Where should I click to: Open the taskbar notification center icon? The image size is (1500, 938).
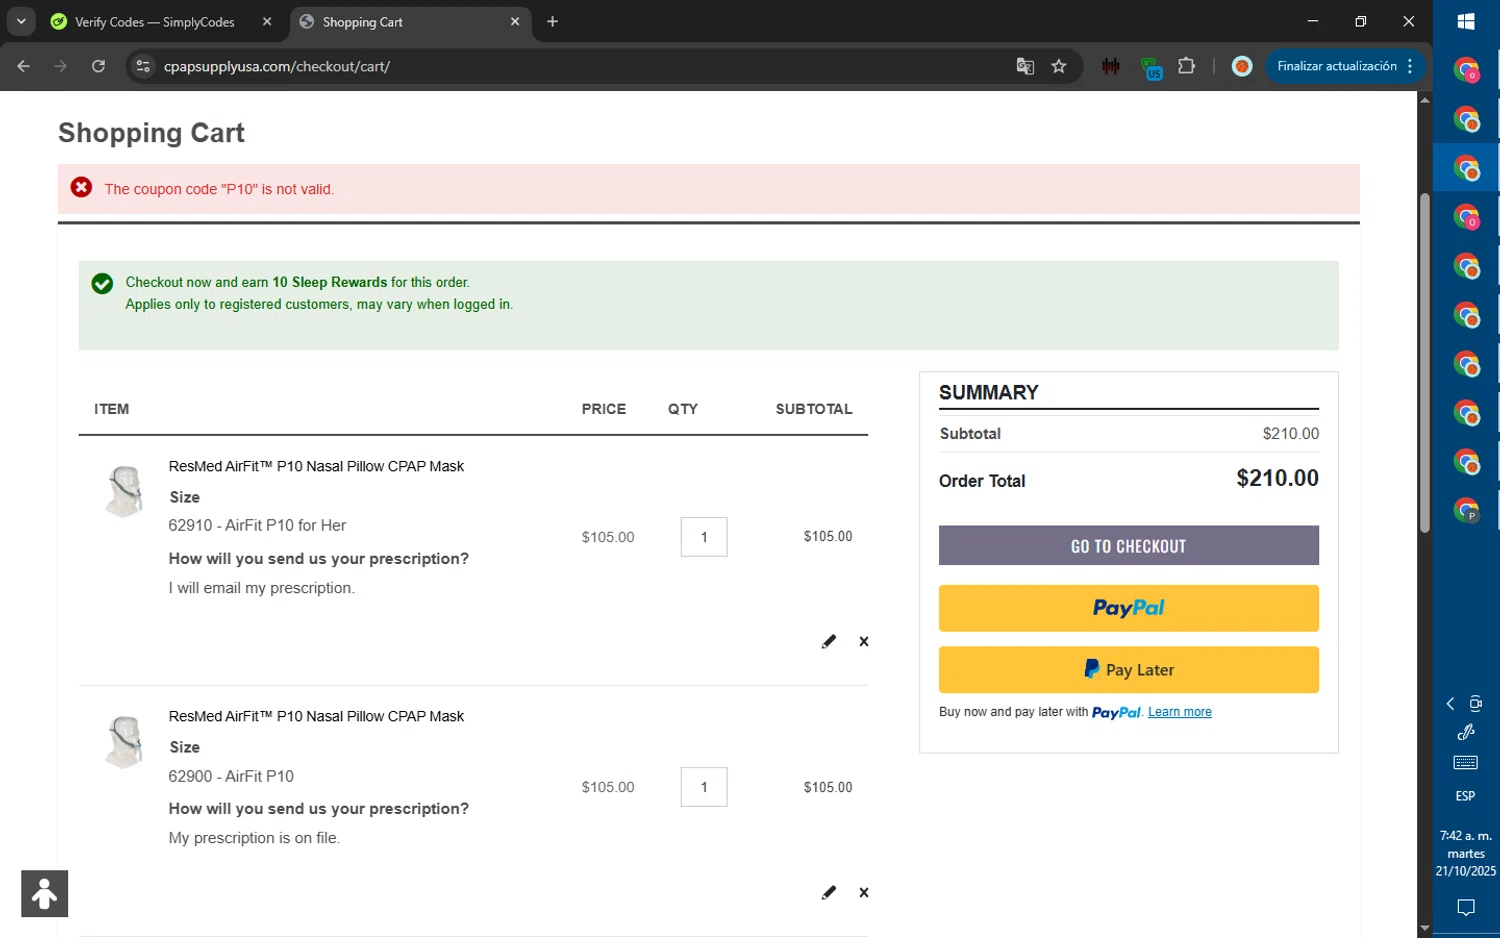pyautogui.click(x=1466, y=908)
